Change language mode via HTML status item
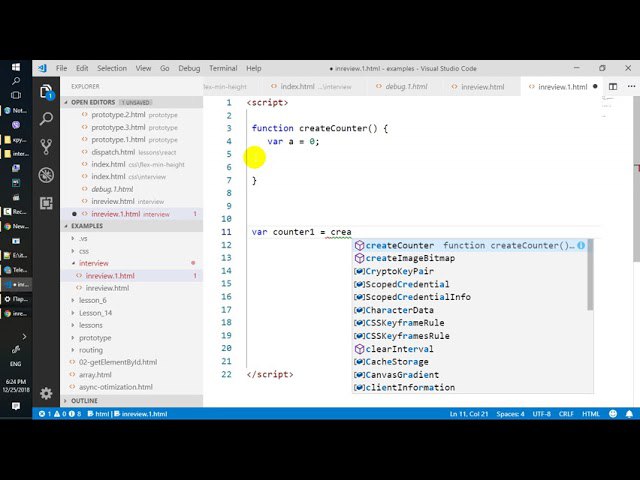 (x=591, y=414)
